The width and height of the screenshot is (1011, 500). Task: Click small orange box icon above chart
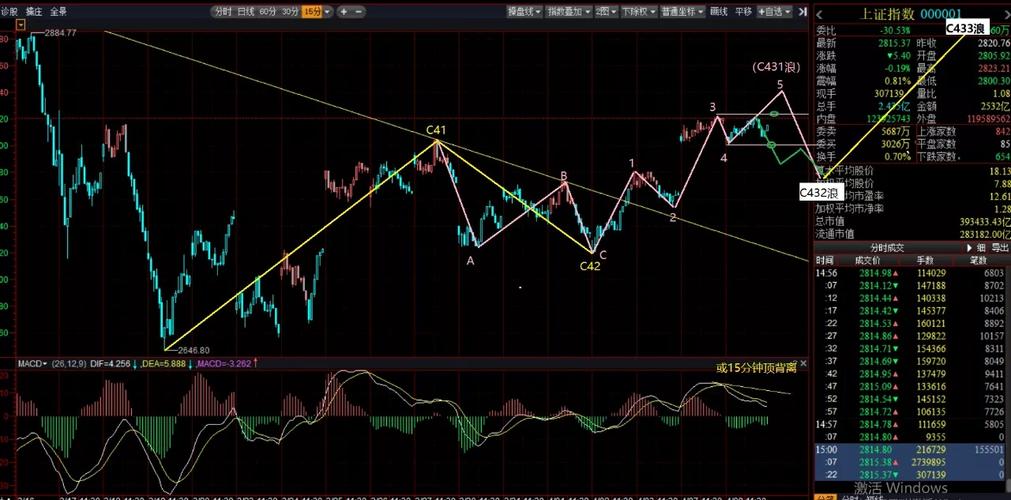coord(21,25)
